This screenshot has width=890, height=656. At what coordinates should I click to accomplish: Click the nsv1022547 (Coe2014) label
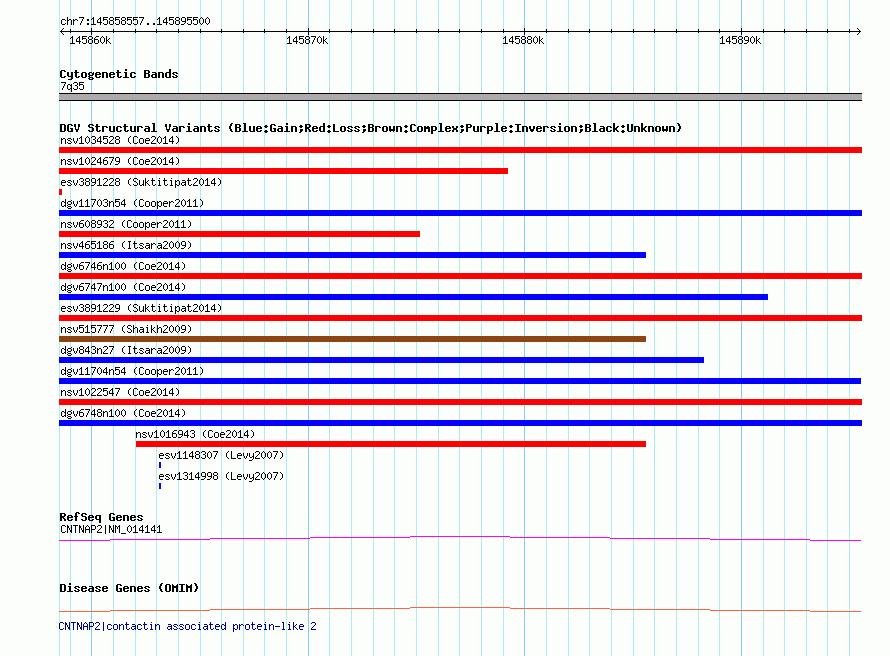tap(120, 392)
